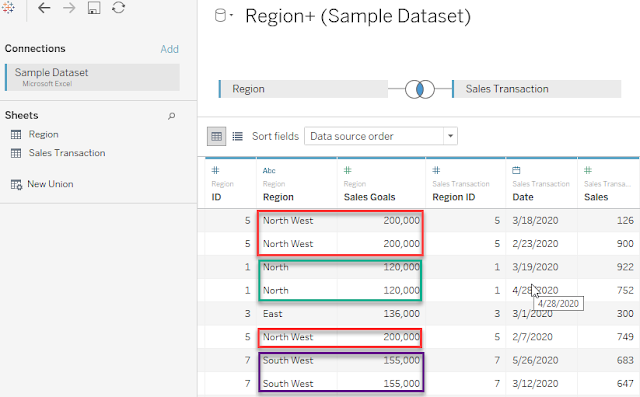Click the sales value 749
Screen dimensions: 640x397
click(625, 337)
